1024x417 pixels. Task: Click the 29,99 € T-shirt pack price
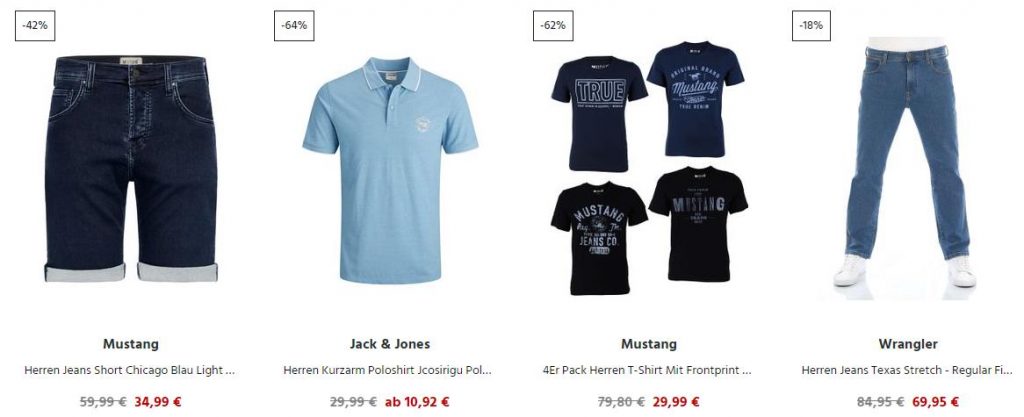point(676,402)
